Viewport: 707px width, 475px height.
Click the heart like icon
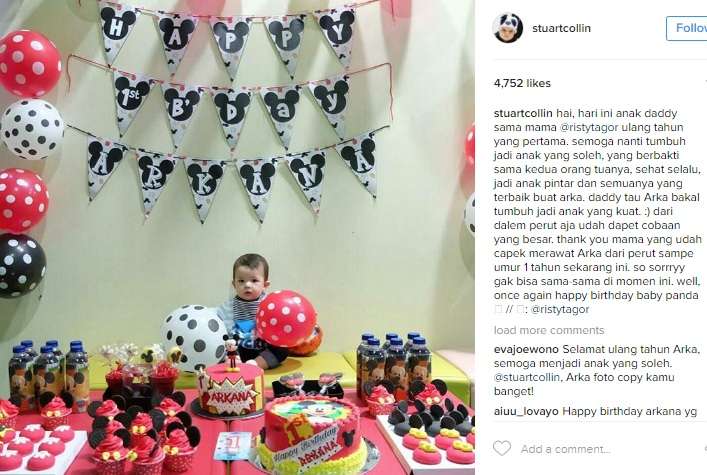click(501, 448)
